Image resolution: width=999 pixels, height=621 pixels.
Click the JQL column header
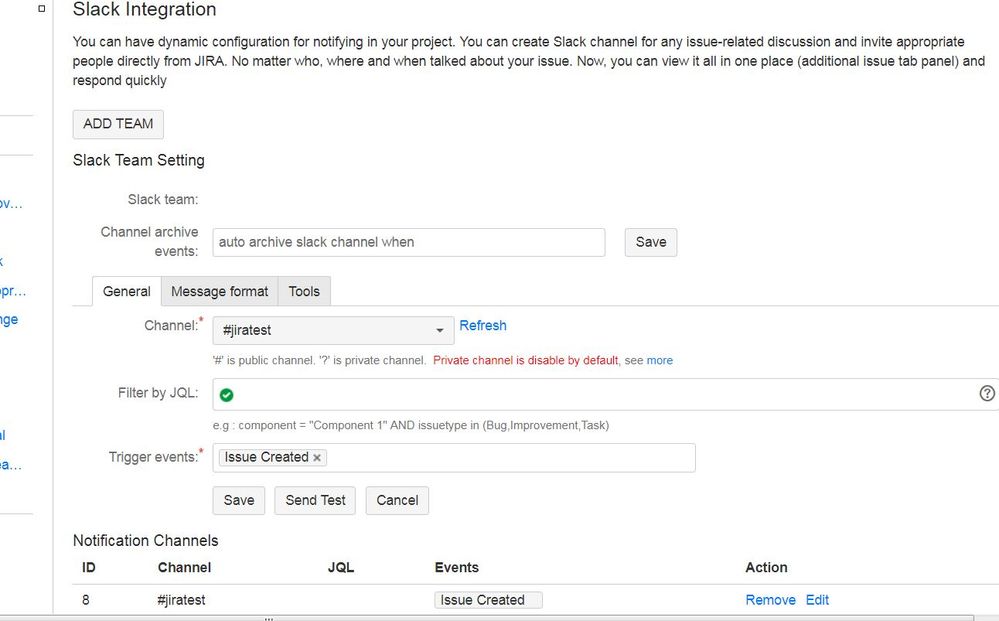[x=341, y=567]
